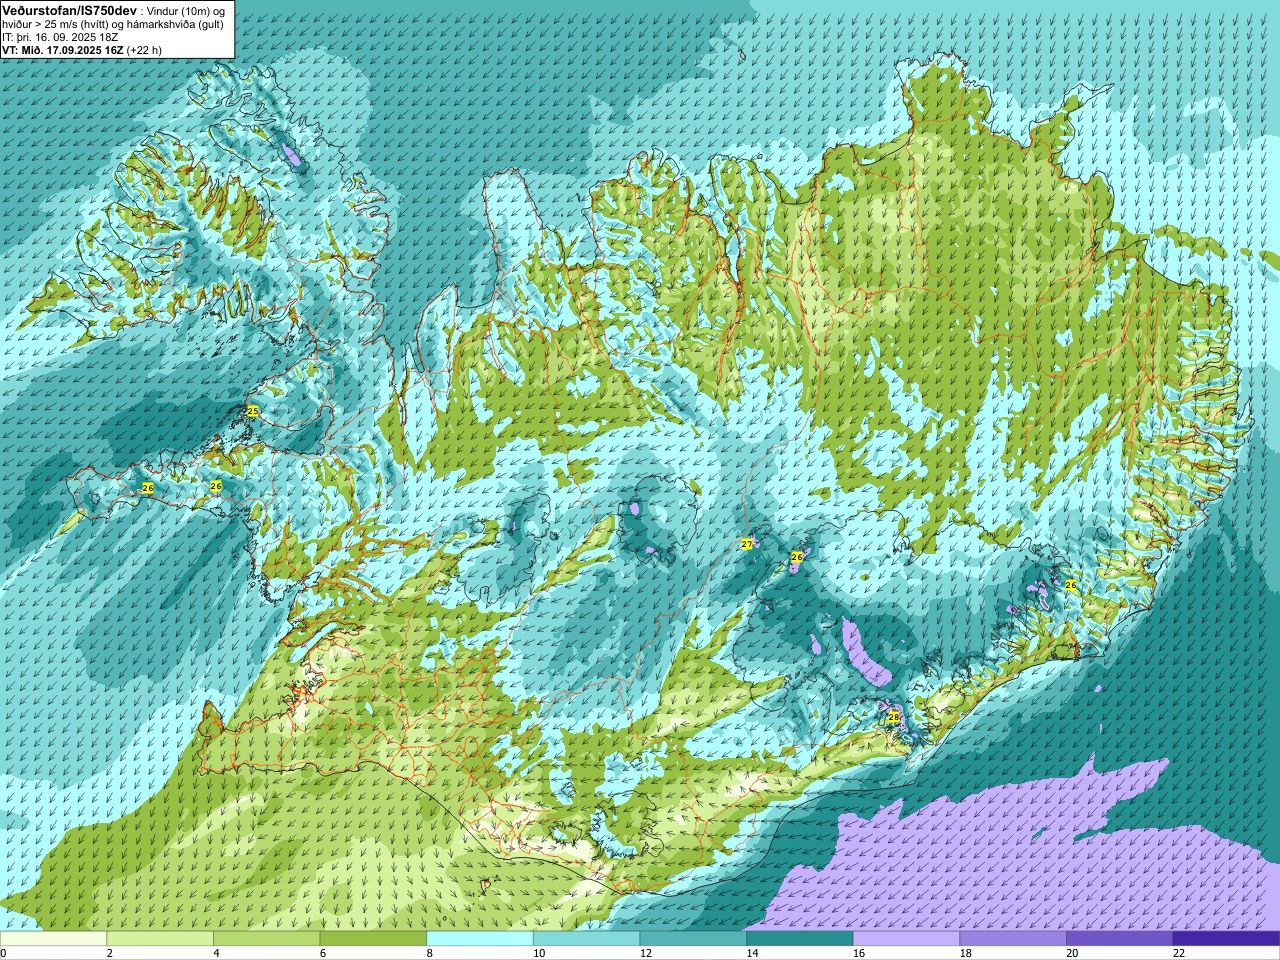
Task: Click the '14' tick label on the color scale
Action: (x=752, y=953)
